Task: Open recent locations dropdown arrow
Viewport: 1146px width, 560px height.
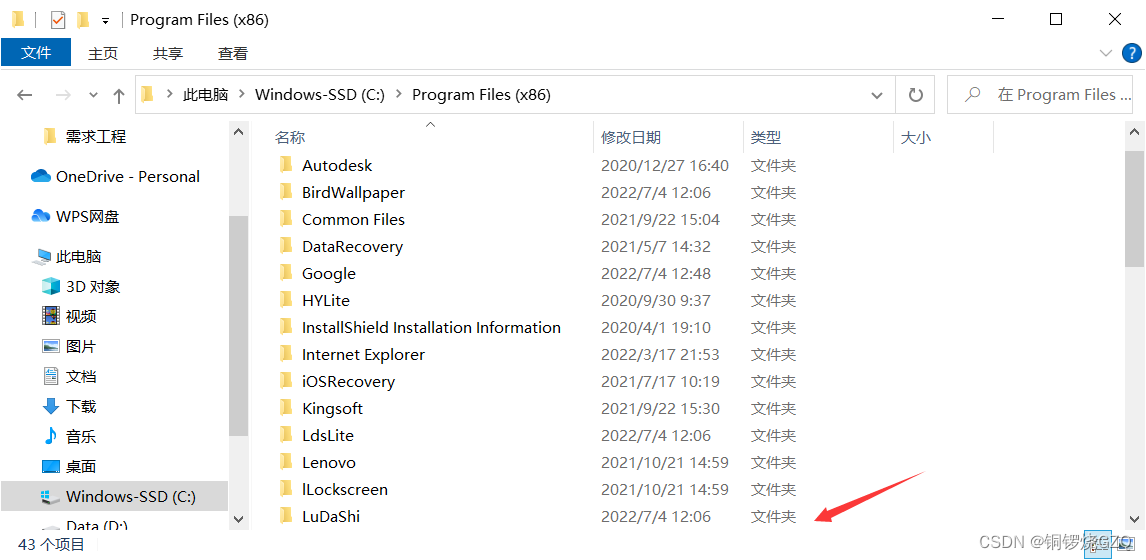Action: [93, 95]
